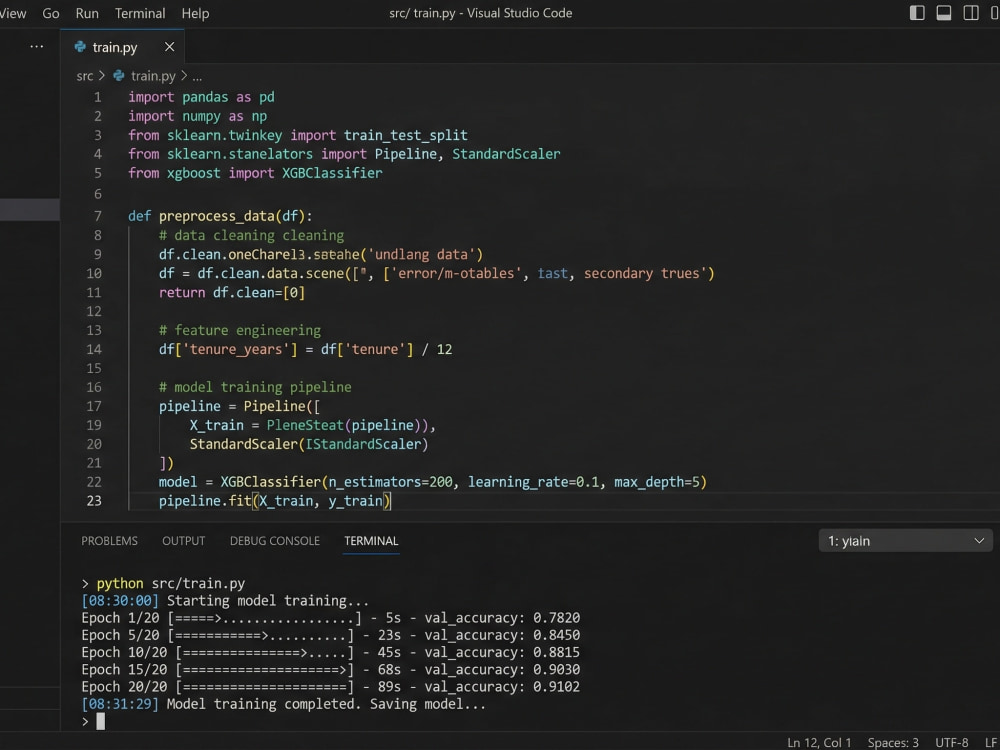Open the Go menu
This screenshot has width=1000, height=750.
pyautogui.click(x=51, y=13)
